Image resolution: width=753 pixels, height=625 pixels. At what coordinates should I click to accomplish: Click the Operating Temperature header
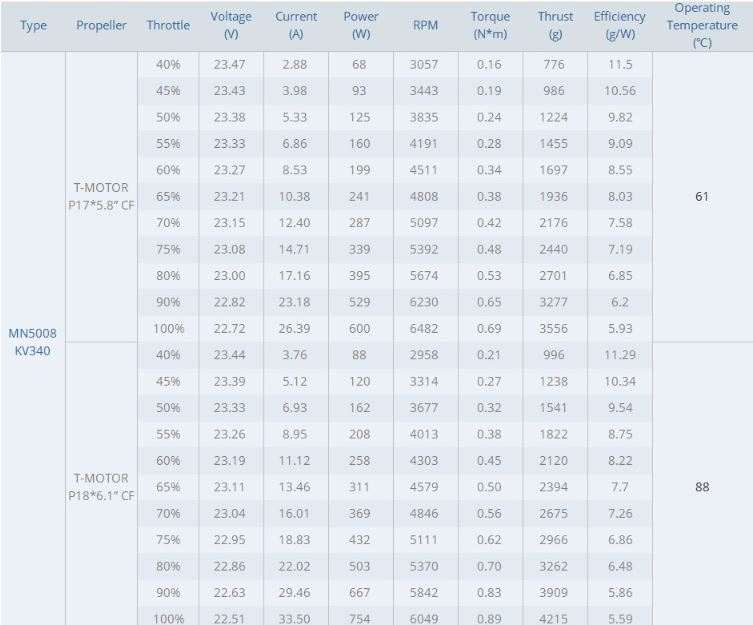[702, 25]
